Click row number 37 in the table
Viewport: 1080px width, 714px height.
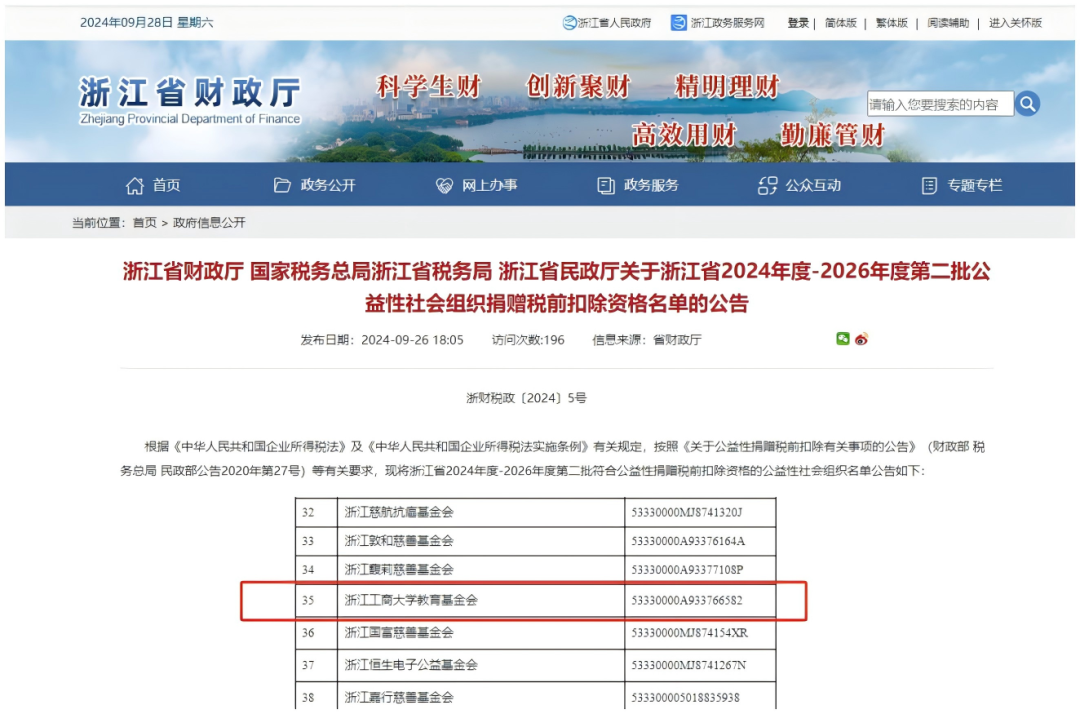(308, 665)
